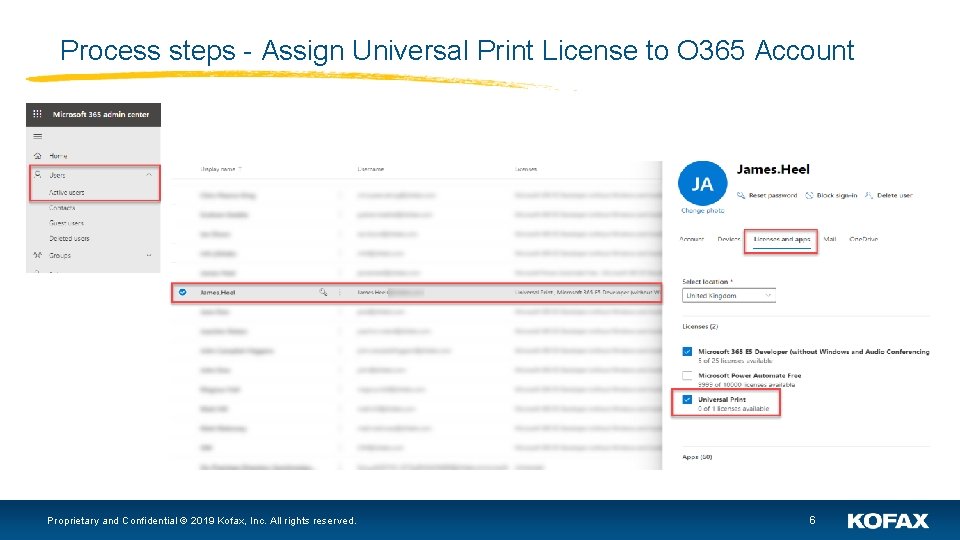Screen dimensions: 960x540
Task: Click the Select location label
Action: coord(707,282)
